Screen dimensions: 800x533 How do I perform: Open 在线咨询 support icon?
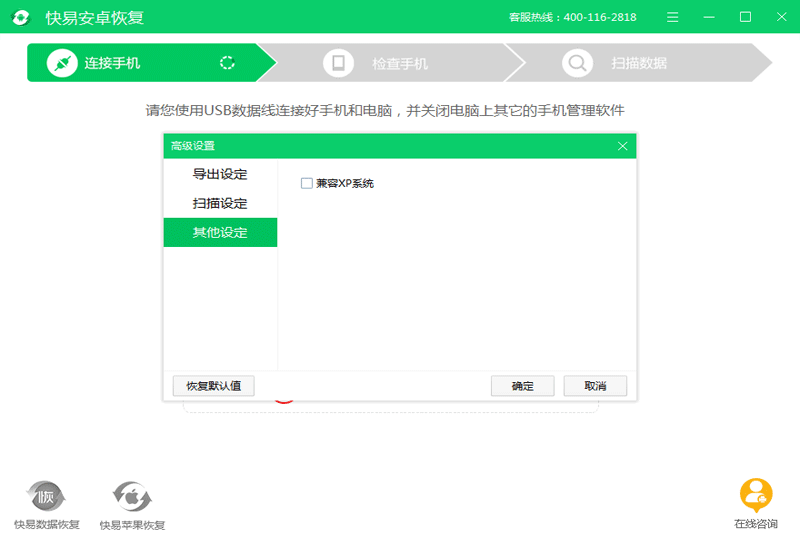point(756,495)
